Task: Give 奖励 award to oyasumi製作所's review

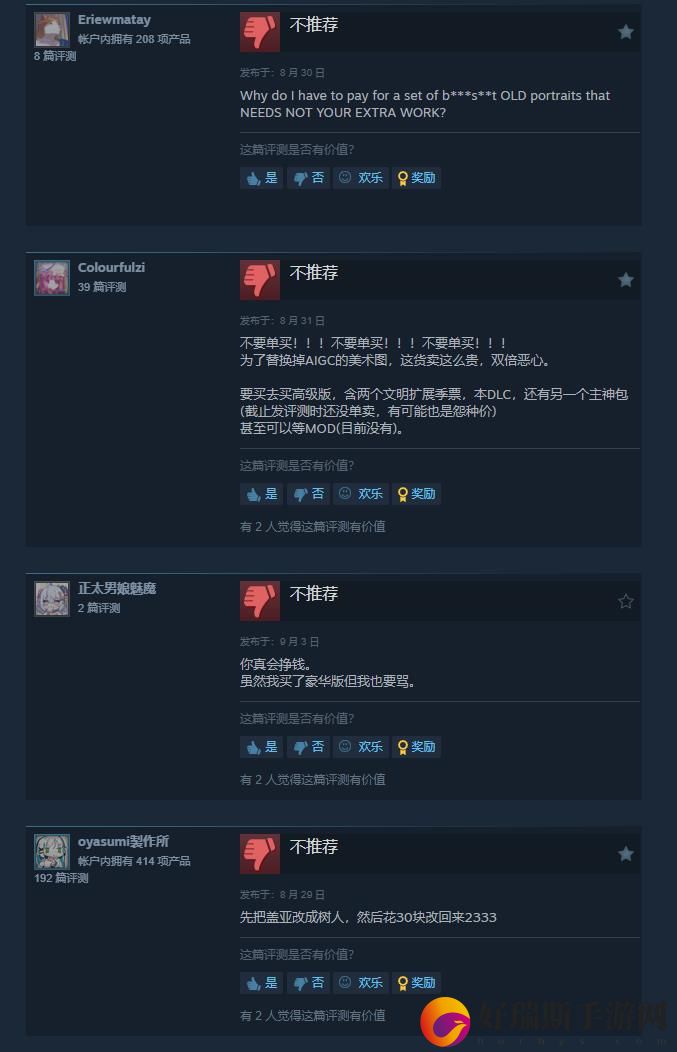Action: coord(416,983)
